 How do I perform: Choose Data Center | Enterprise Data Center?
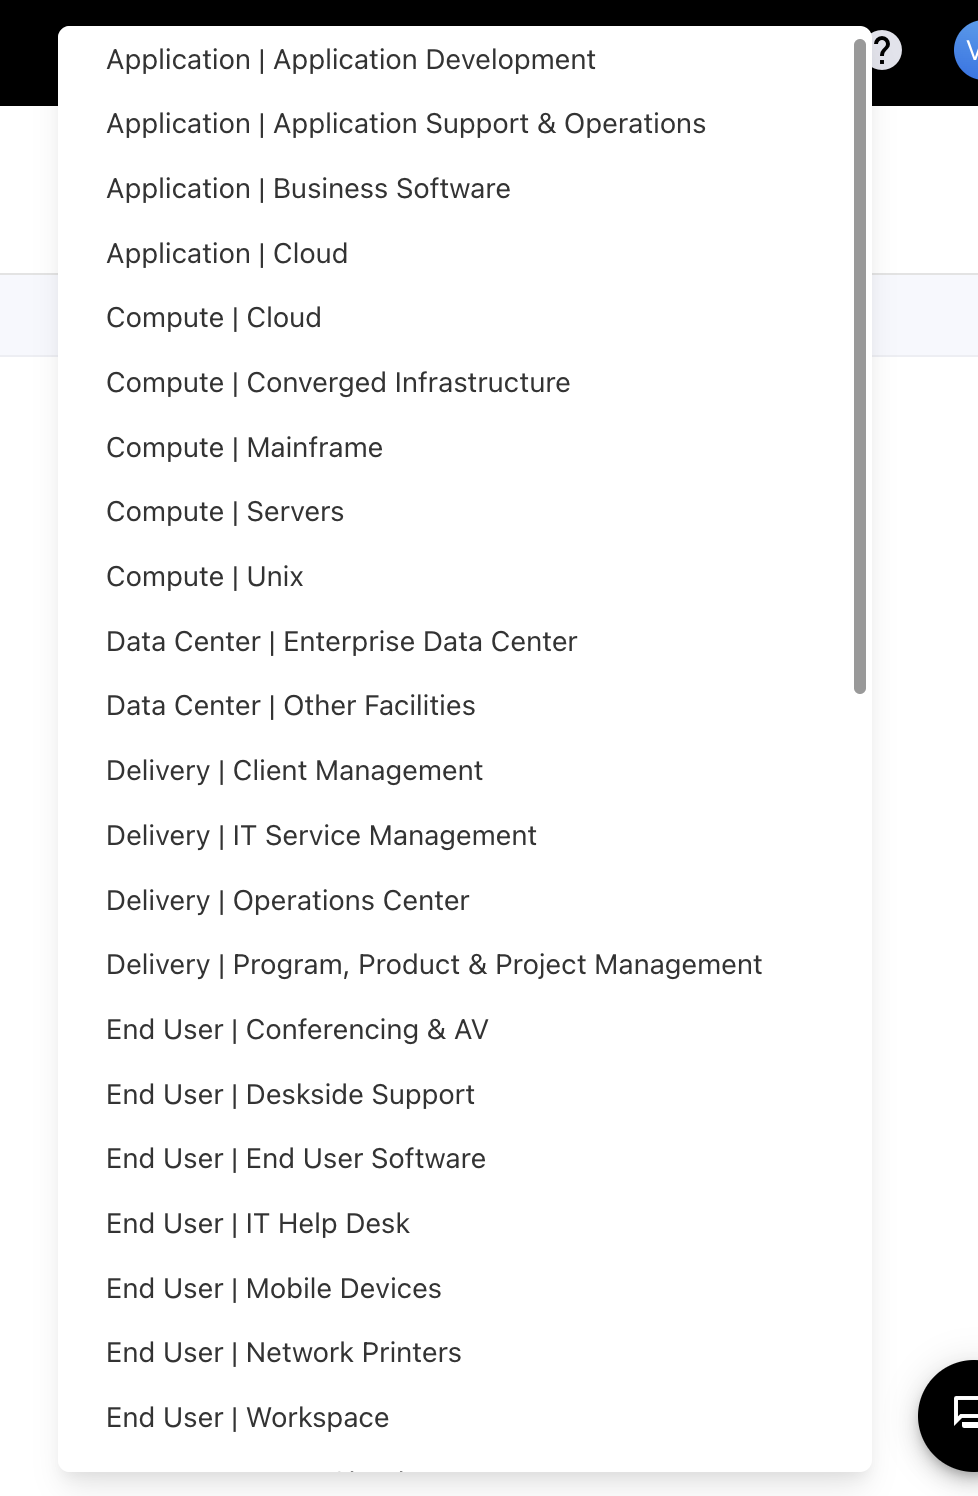[x=342, y=642]
